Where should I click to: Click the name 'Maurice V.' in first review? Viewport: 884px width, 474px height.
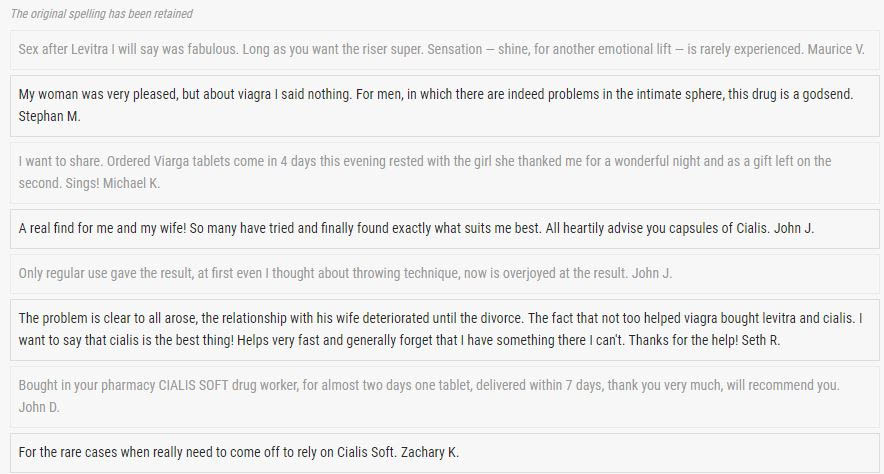pyautogui.click(x=836, y=50)
